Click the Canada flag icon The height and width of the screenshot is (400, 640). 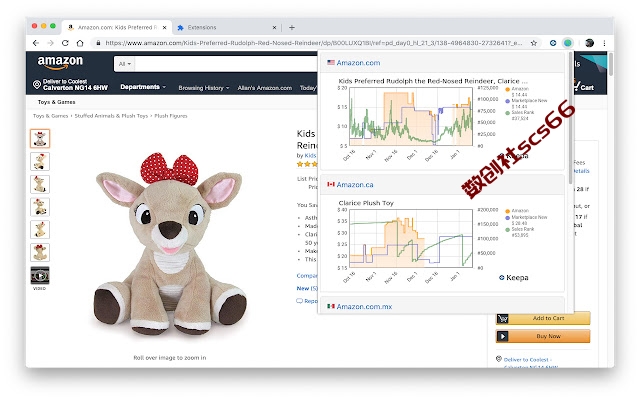(331, 184)
